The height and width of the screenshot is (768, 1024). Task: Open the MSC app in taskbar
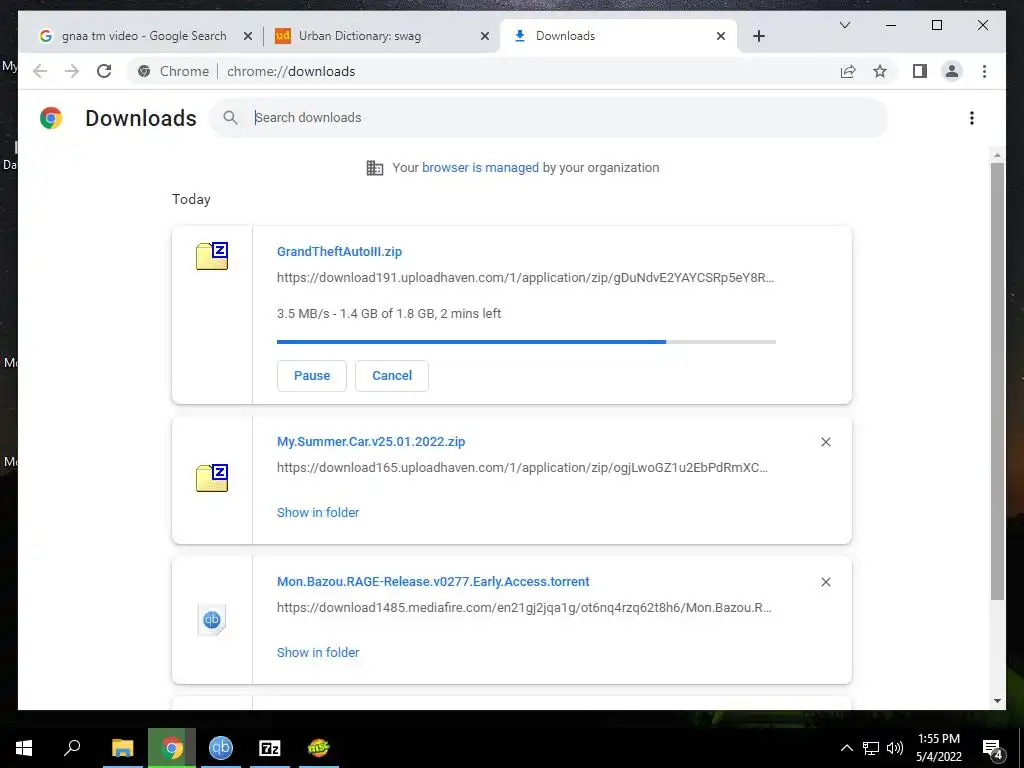click(x=319, y=748)
